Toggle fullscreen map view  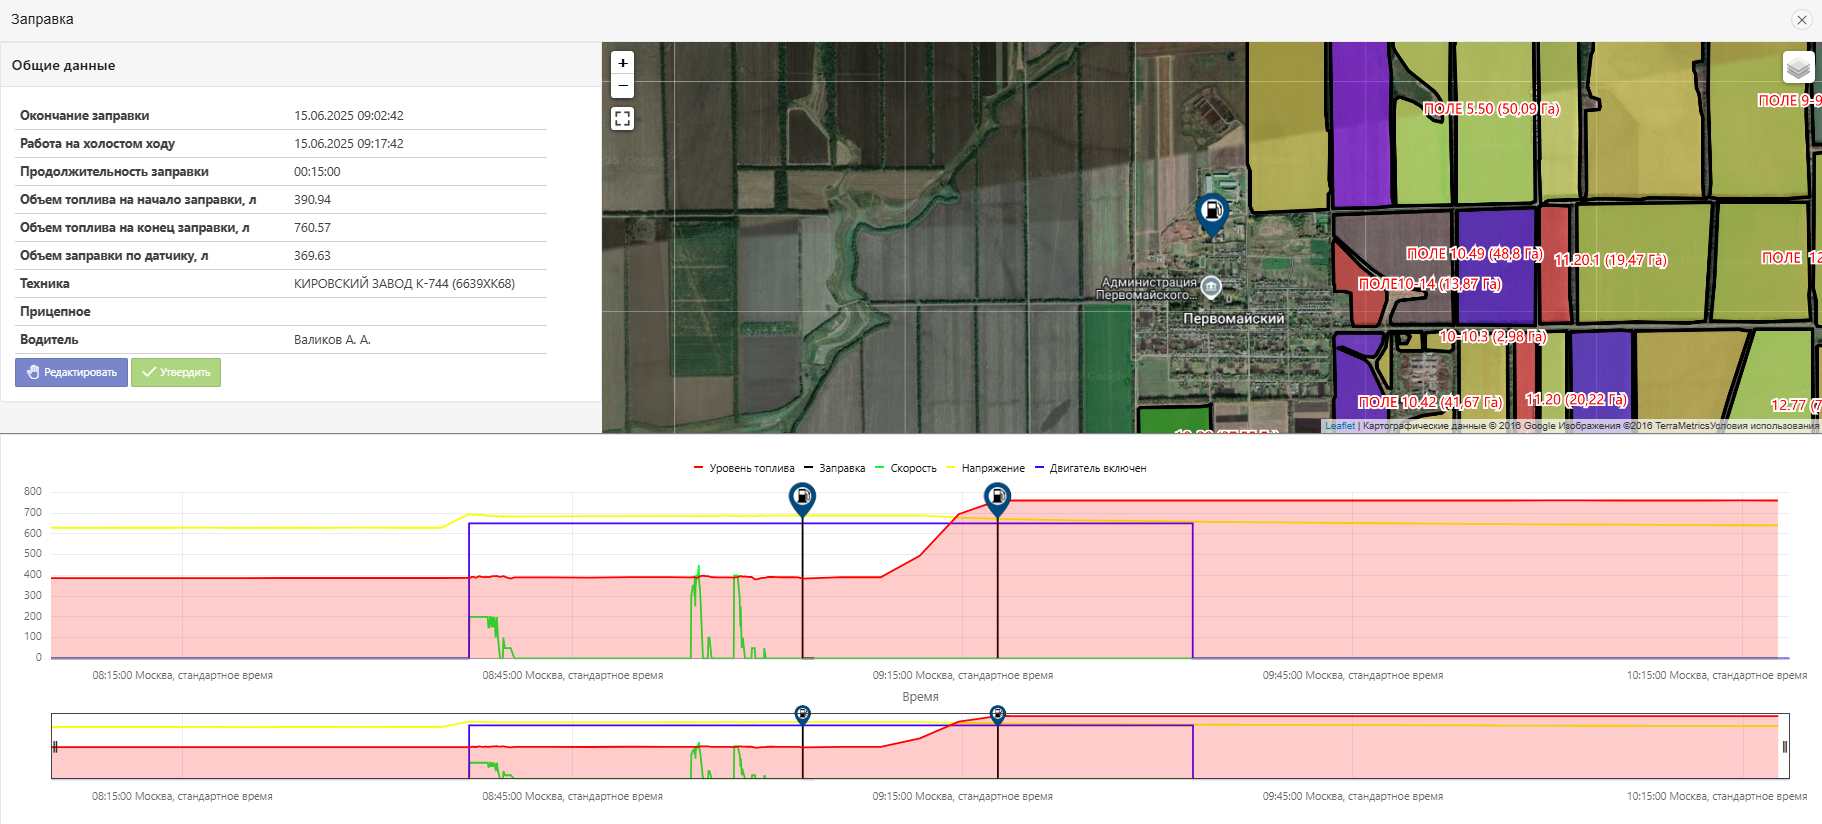[622, 119]
